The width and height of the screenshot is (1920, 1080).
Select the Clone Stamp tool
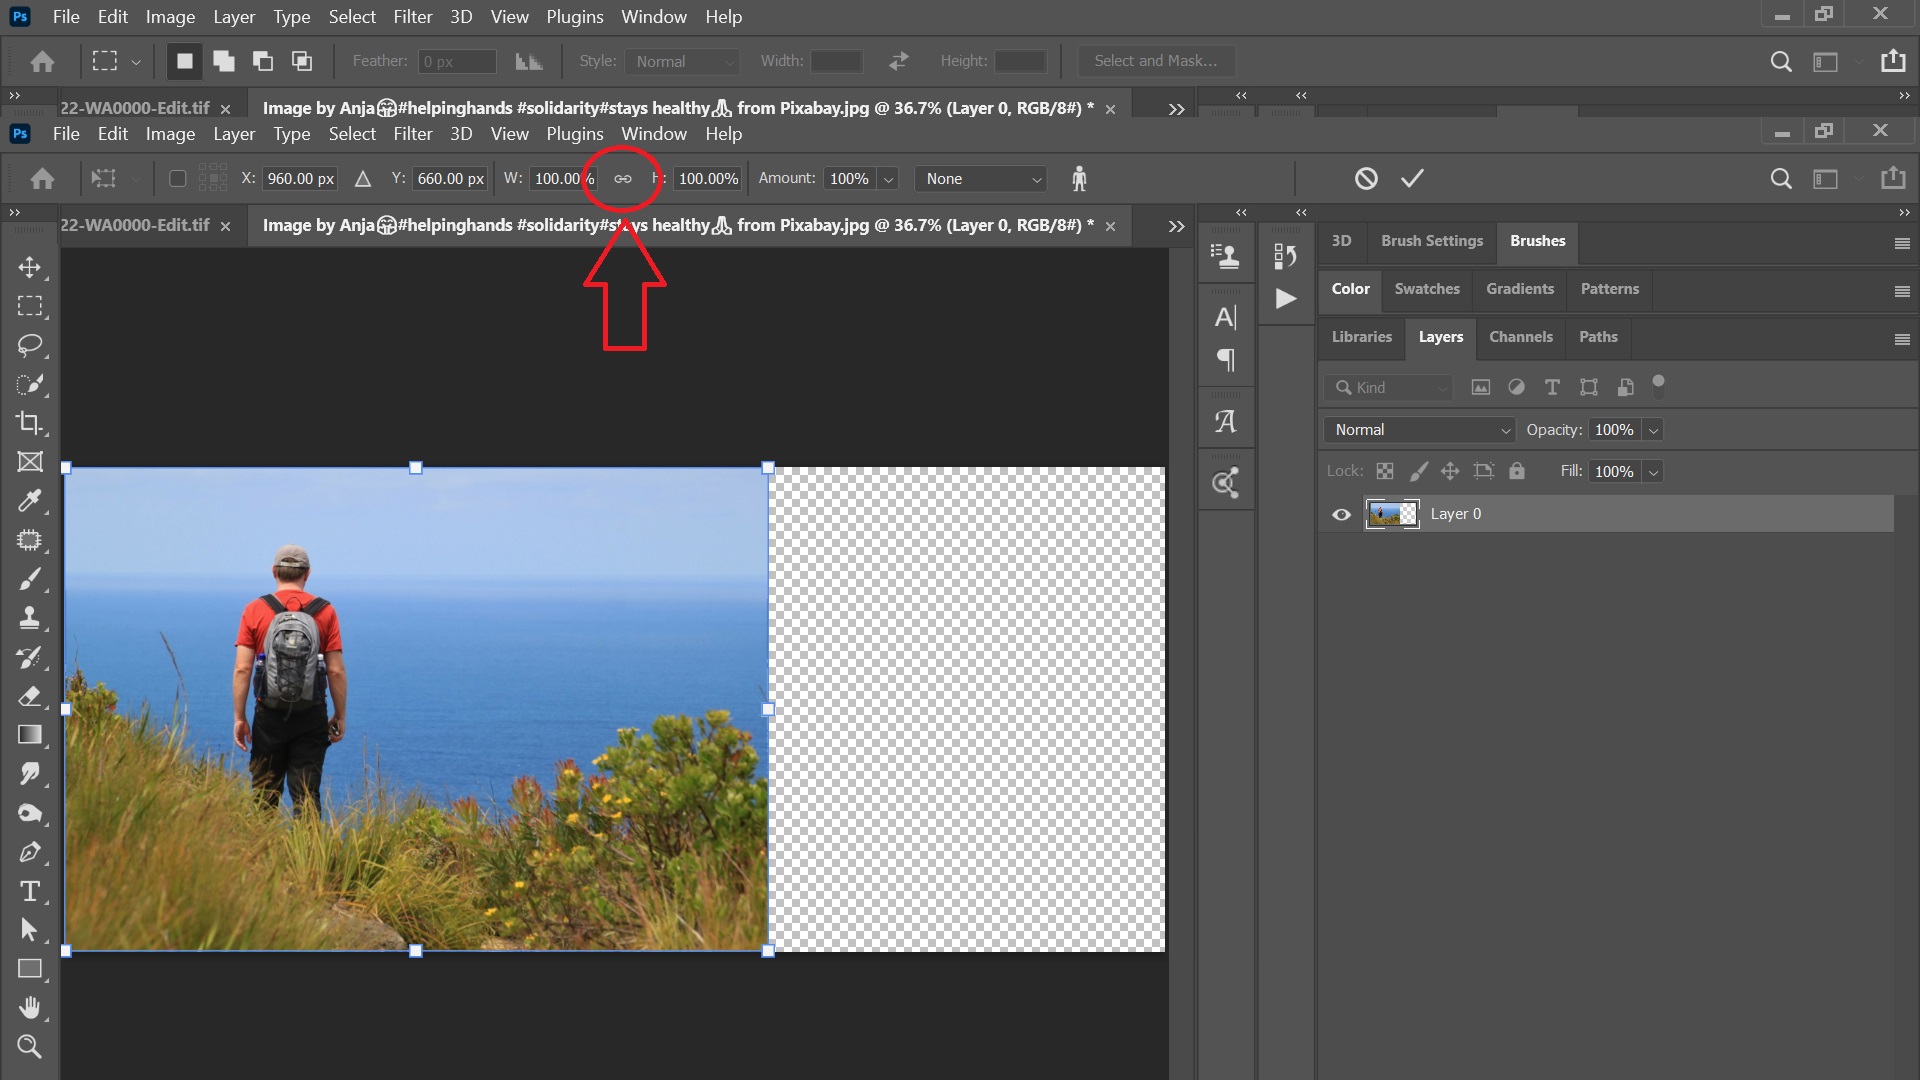click(28, 617)
